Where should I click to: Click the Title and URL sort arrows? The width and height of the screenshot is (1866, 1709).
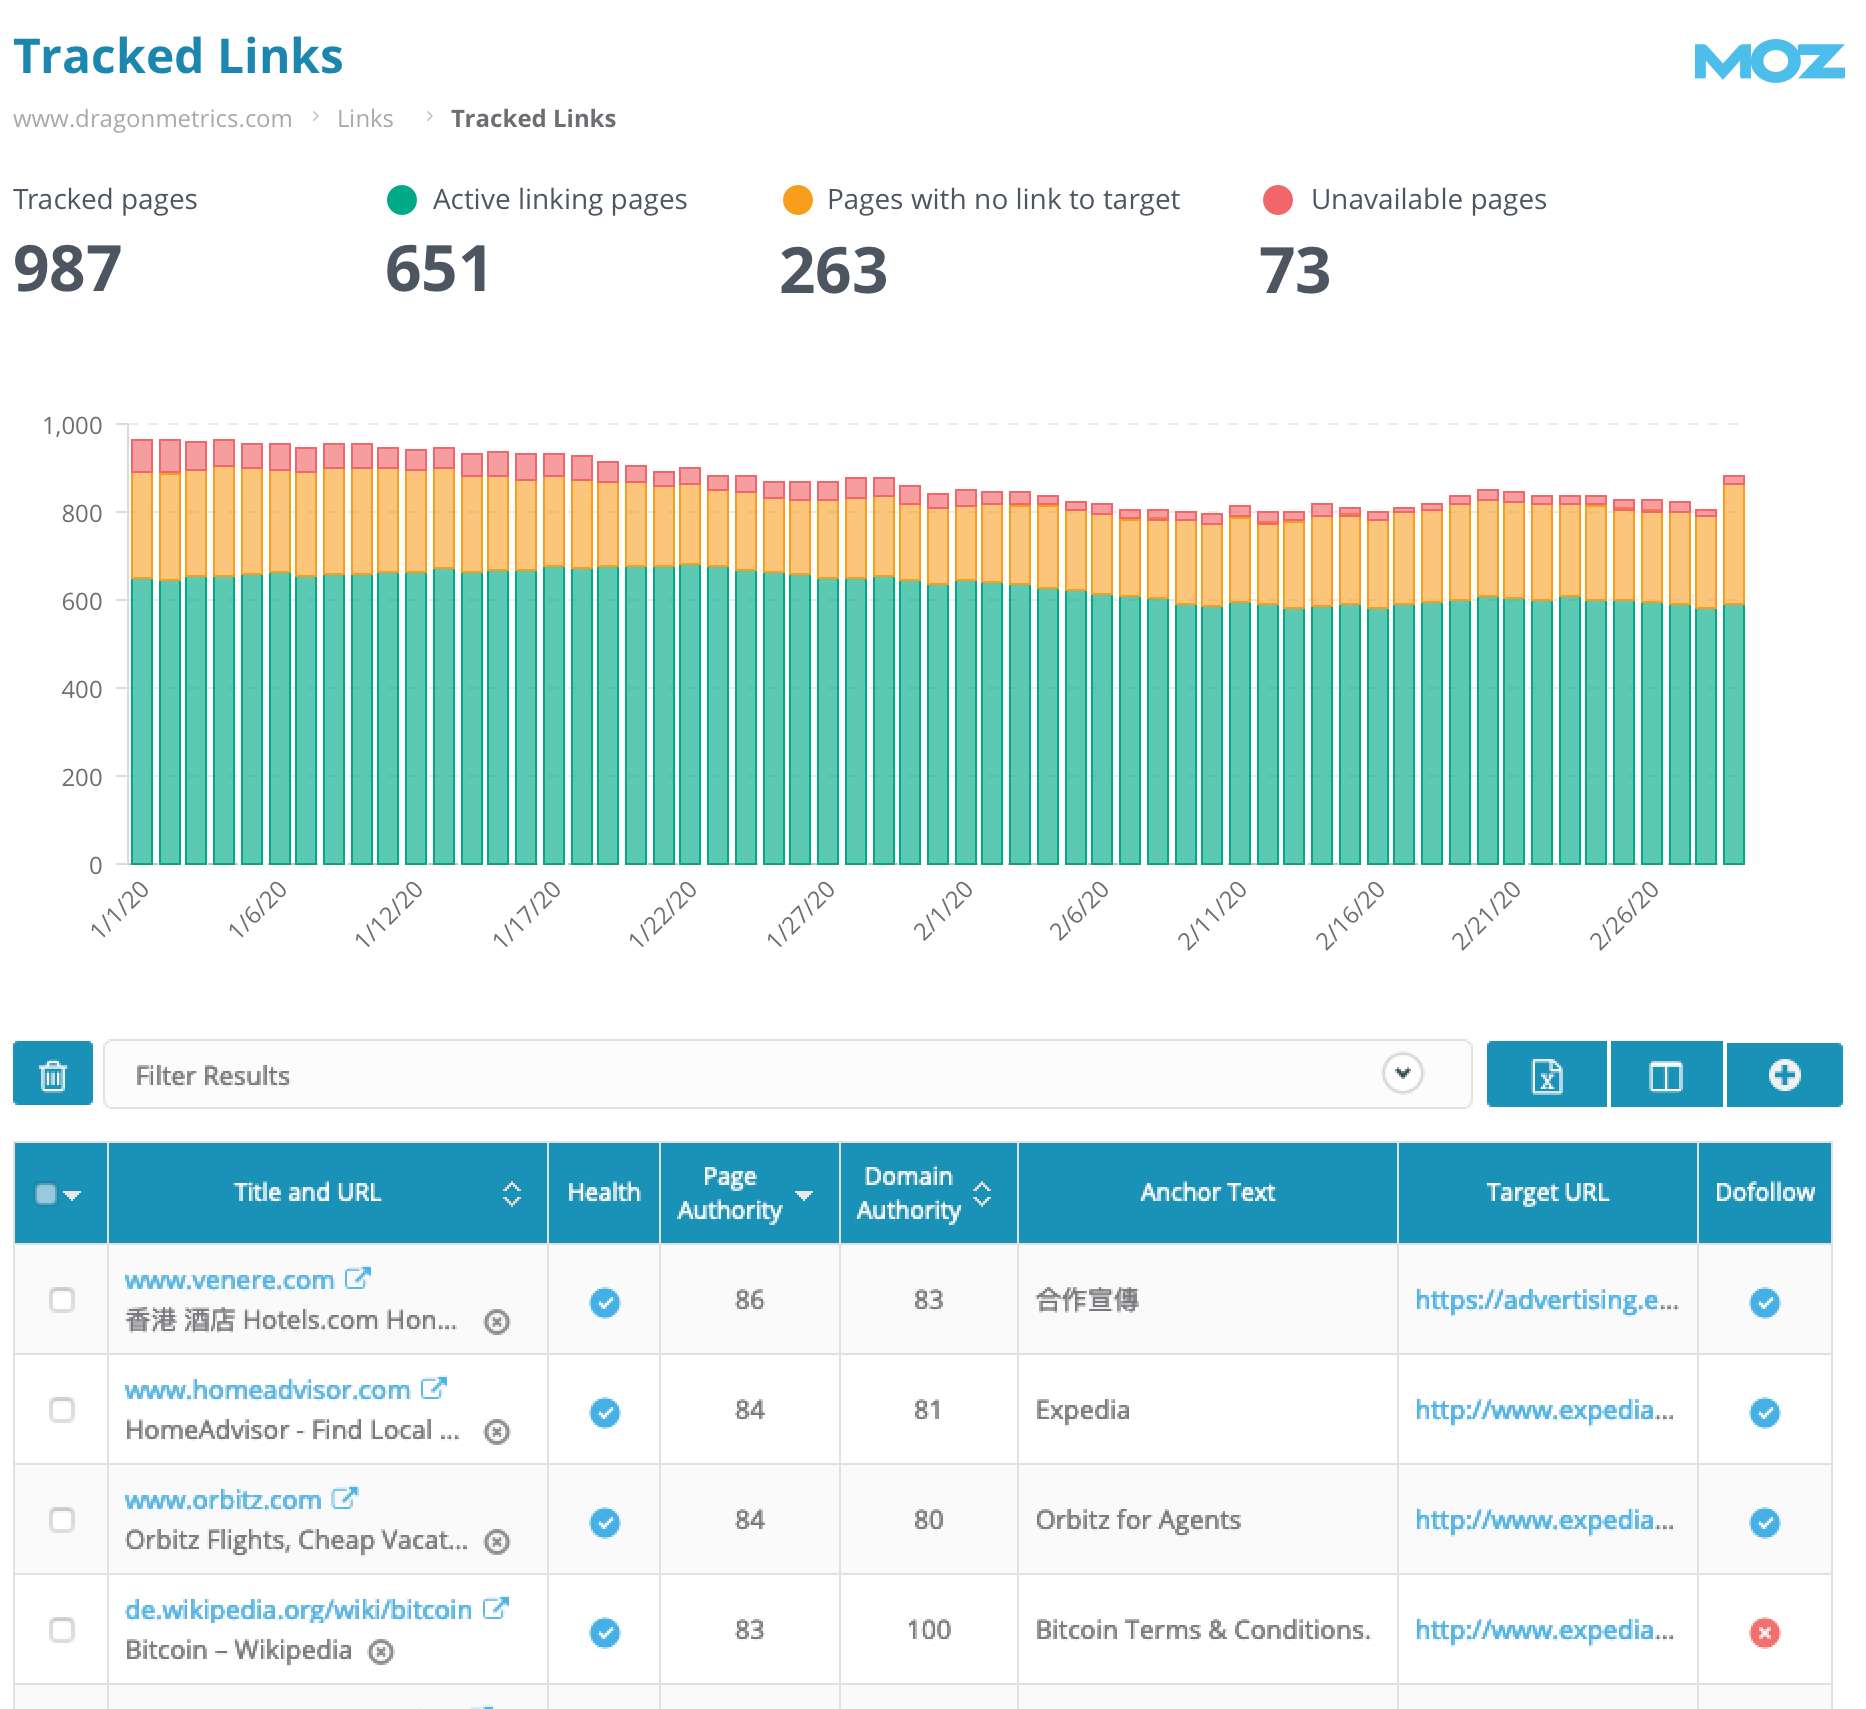[x=511, y=1192]
